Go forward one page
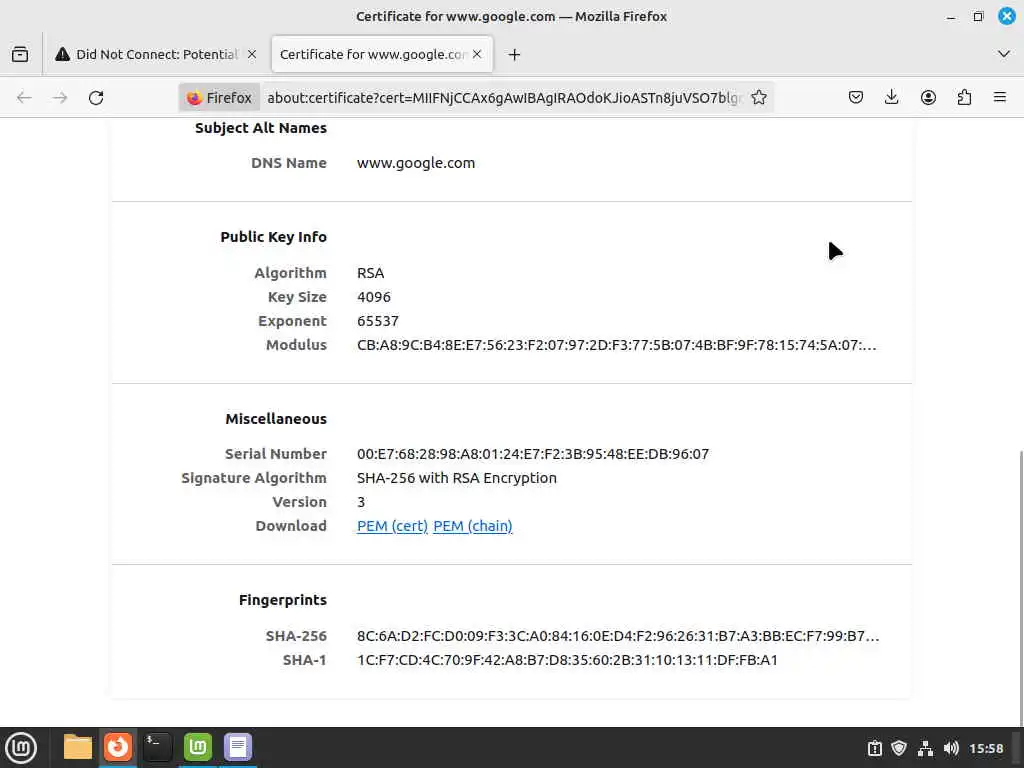The image size is (1024, 768). [x=60, y=98]
